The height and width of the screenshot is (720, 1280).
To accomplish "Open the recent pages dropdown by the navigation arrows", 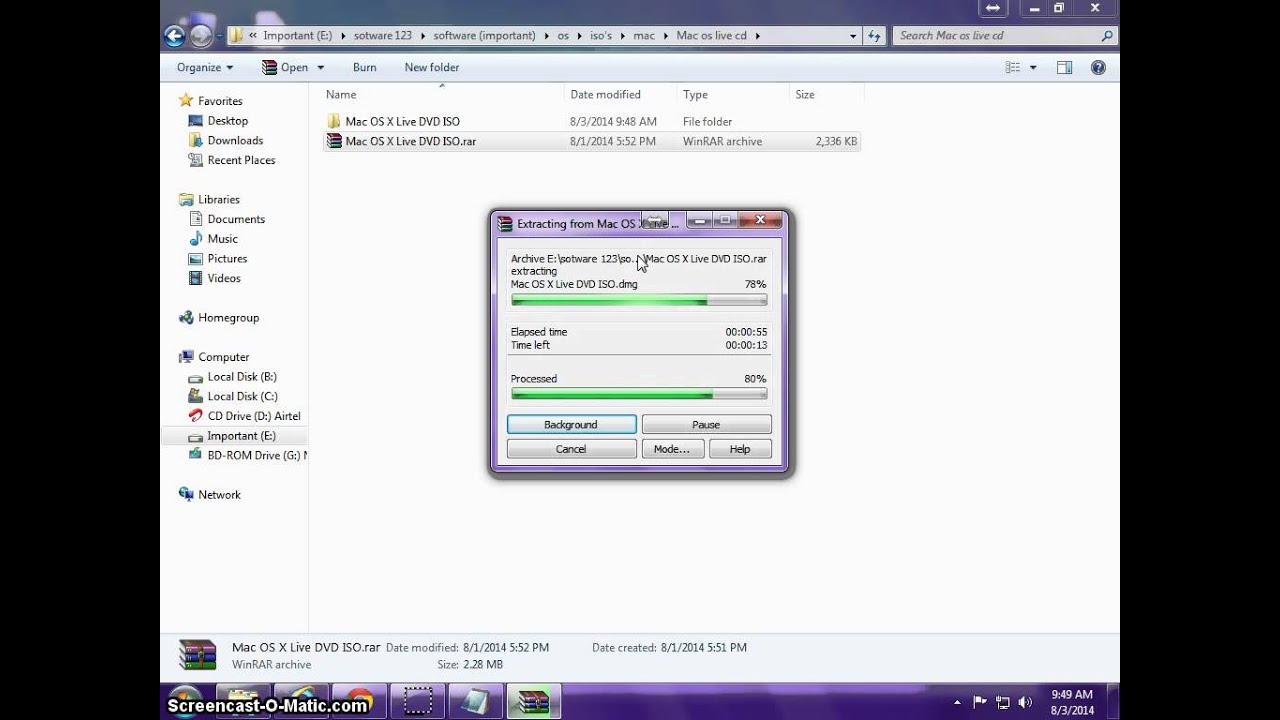I will click(220, 36).
